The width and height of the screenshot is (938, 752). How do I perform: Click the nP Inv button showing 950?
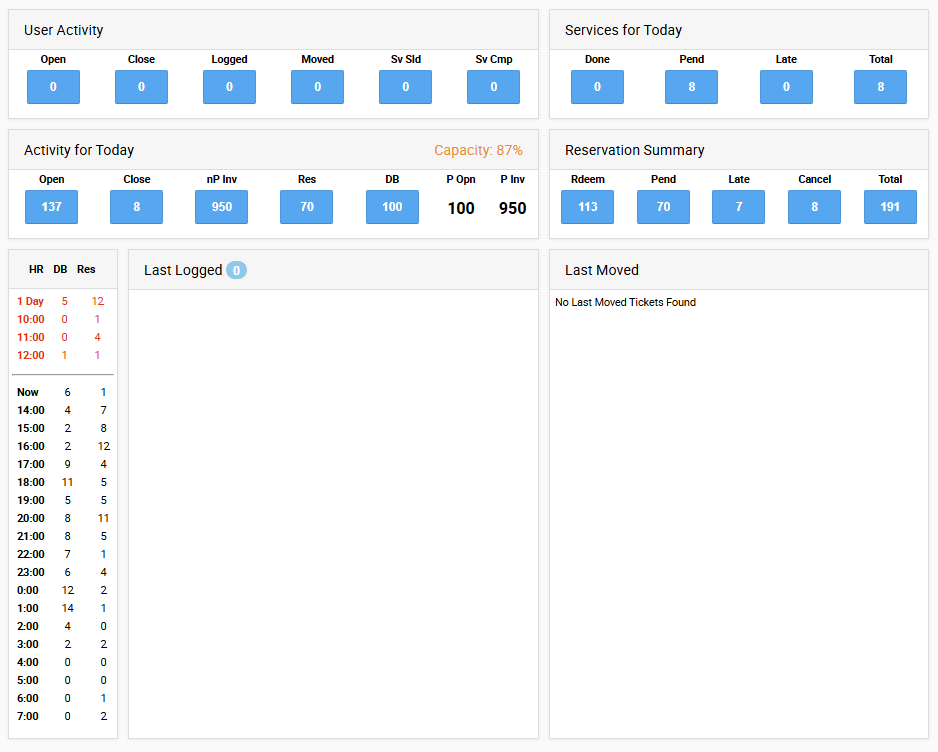[221, 207]
